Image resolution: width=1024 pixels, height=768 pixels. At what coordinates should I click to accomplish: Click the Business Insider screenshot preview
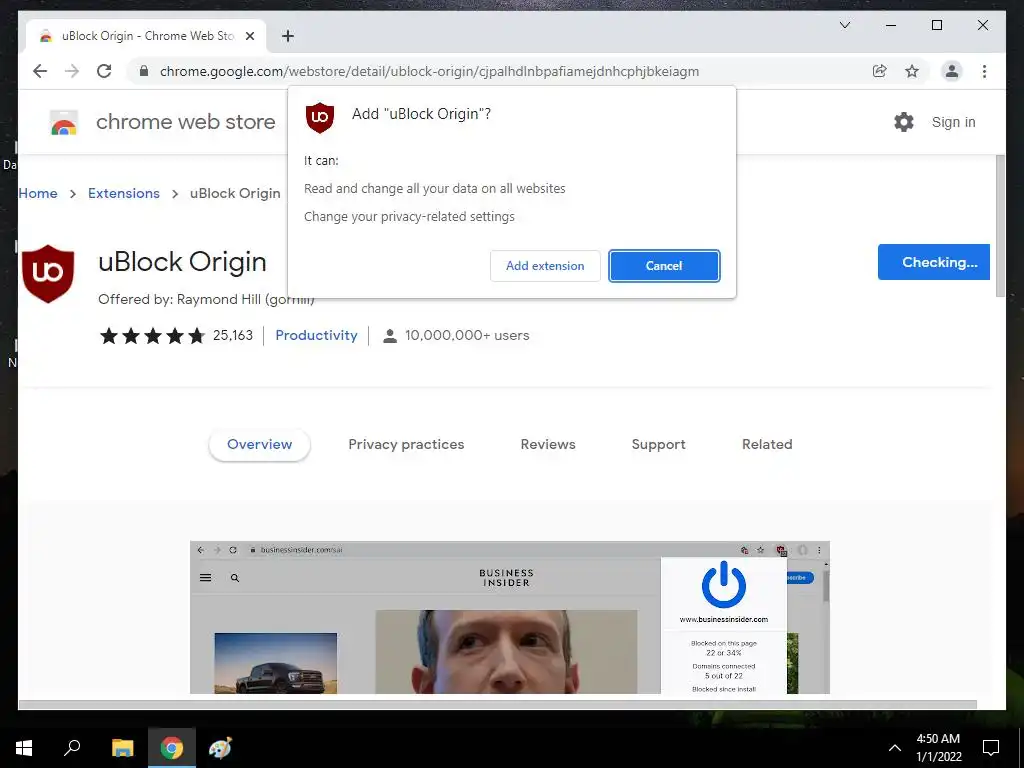pos(509,617)
